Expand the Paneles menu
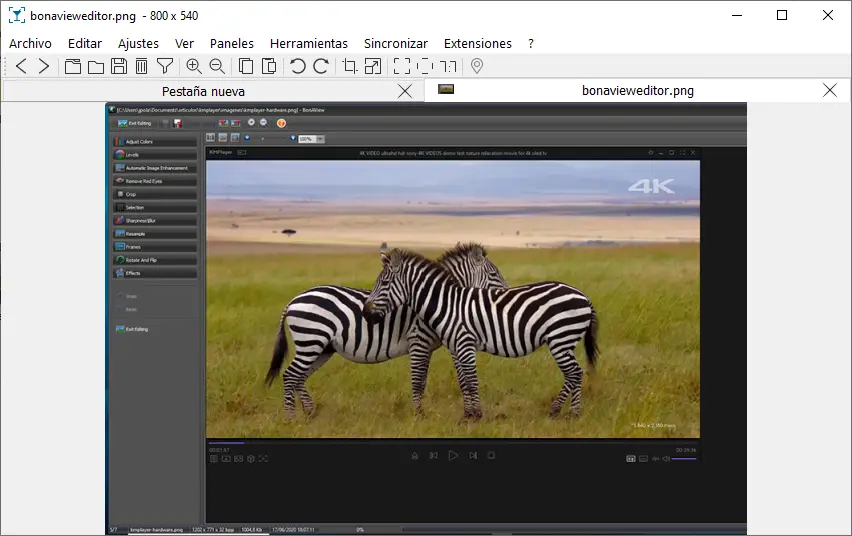The image size is (852, 536). tap(232, 43)
